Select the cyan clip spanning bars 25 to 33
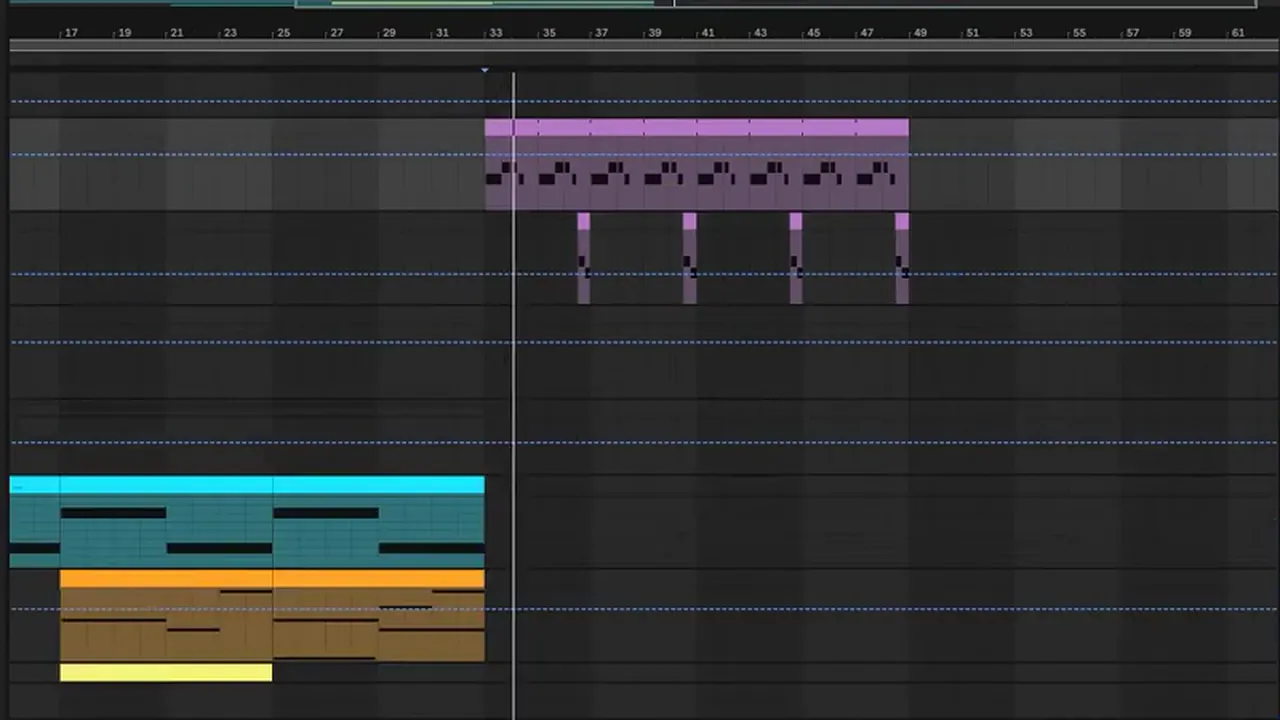 click(x=379, y=522)
